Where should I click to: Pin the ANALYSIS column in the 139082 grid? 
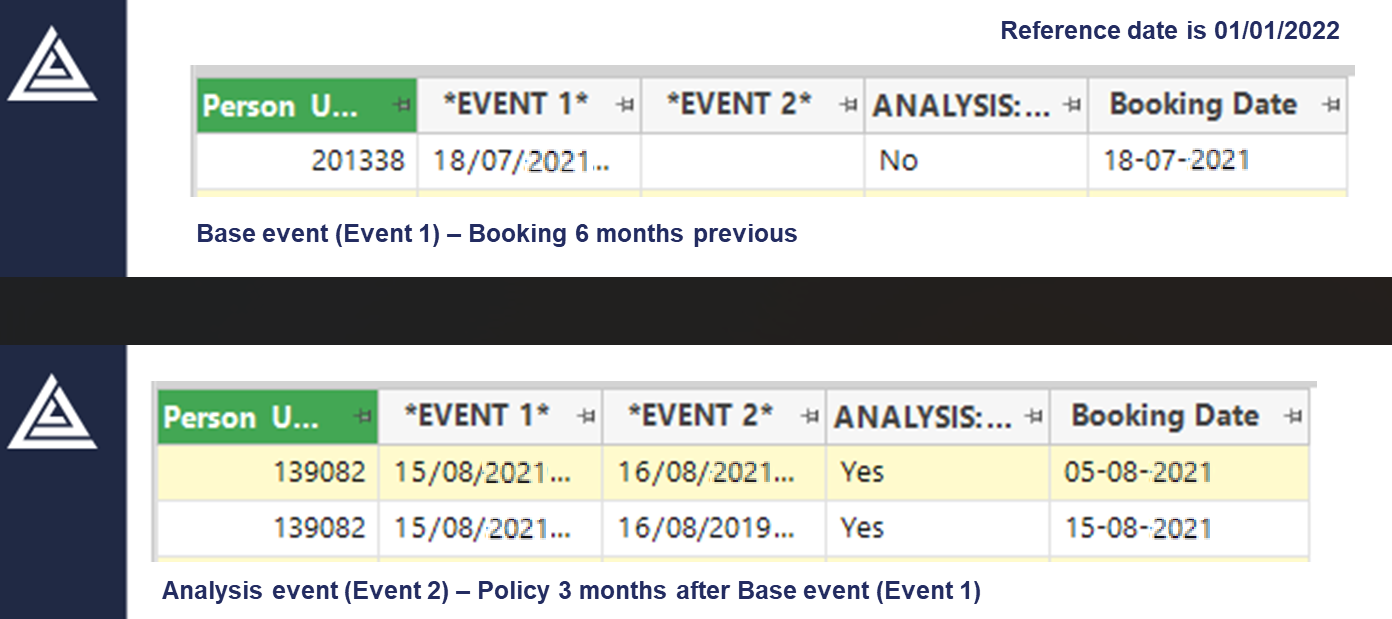(x=1034, y=416)
